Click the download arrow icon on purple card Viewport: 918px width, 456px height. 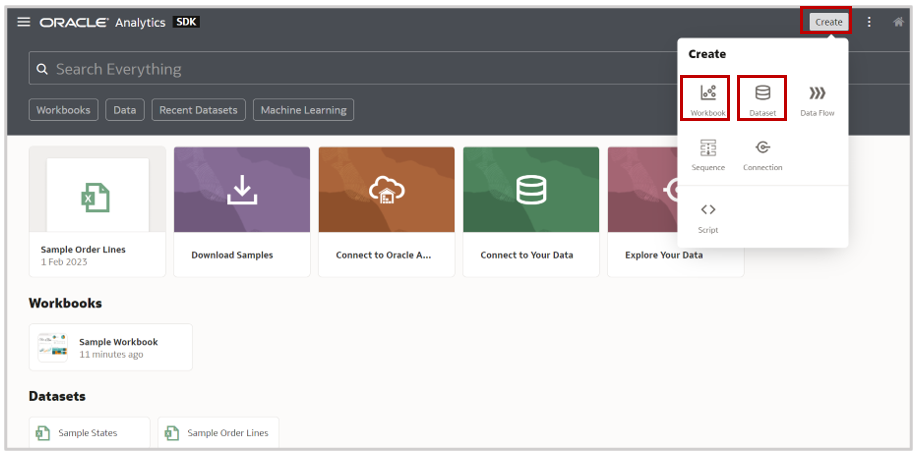tap(242, 190)
